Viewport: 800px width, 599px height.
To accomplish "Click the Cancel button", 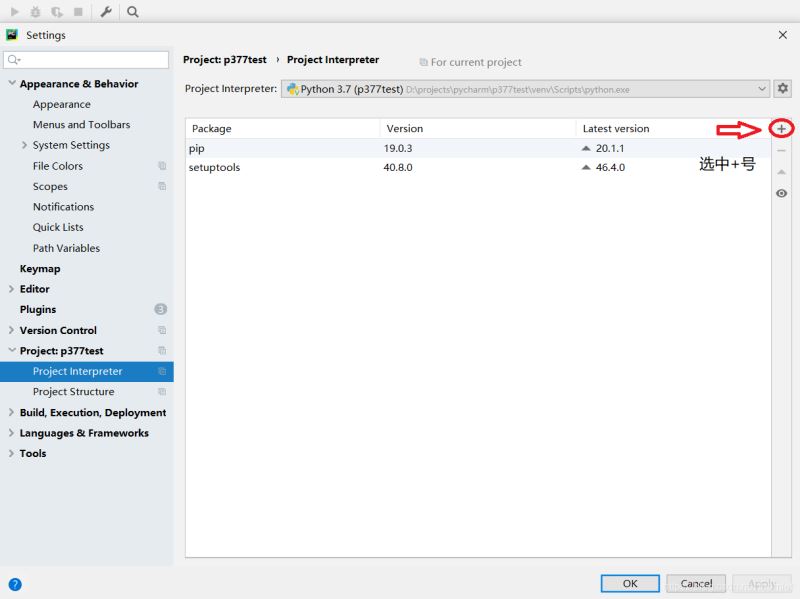I will coord(696,583).
